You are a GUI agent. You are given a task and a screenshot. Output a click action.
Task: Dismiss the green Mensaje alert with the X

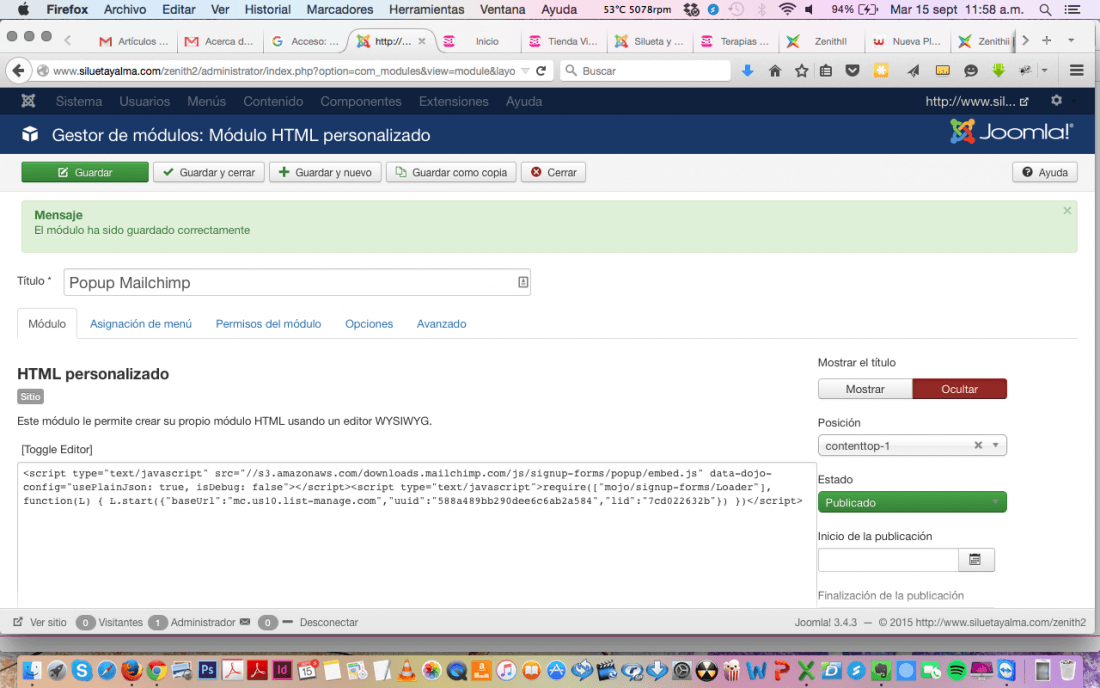coord(1067,210)
